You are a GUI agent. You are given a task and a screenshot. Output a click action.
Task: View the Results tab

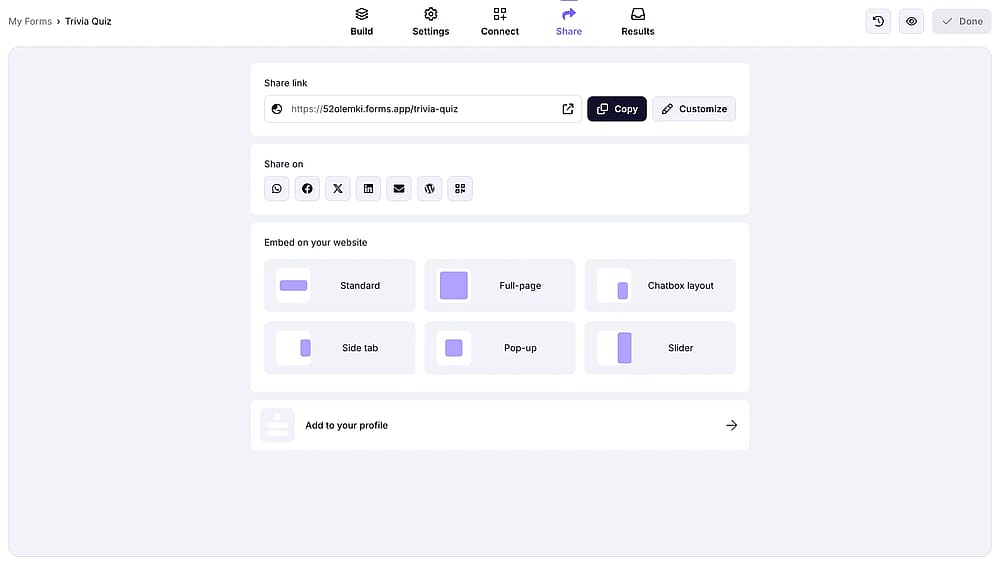tap(638, 22)
